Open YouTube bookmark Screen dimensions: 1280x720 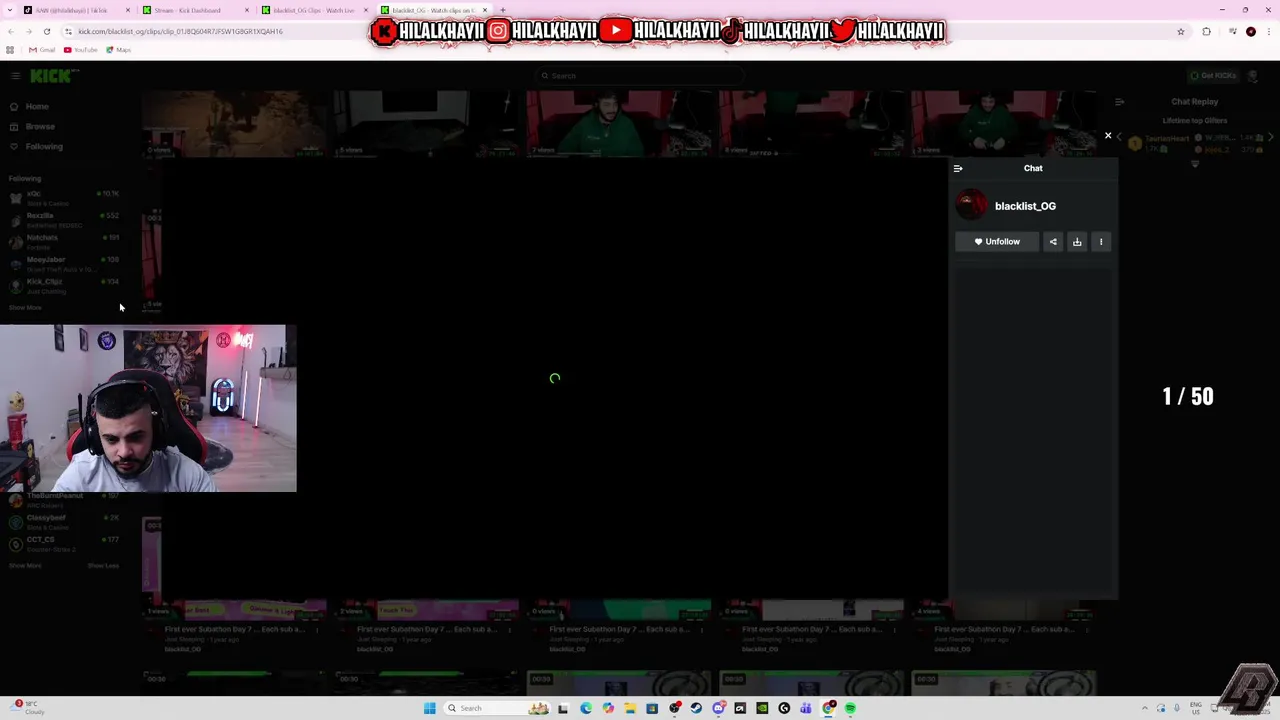(81, 50)
